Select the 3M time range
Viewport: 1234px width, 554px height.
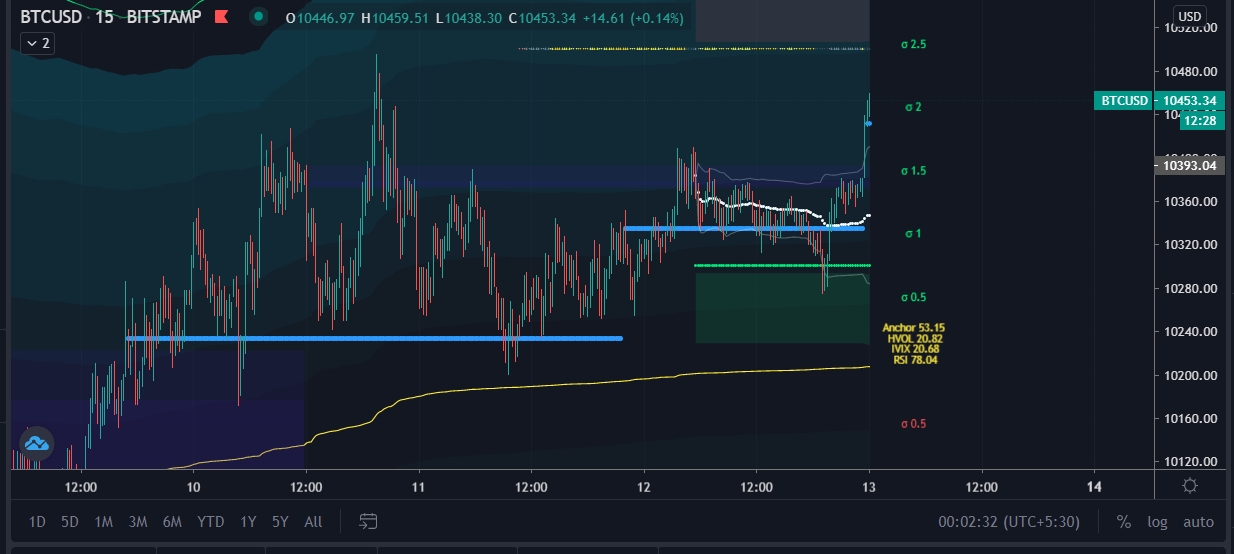click(x=138, y=522)
